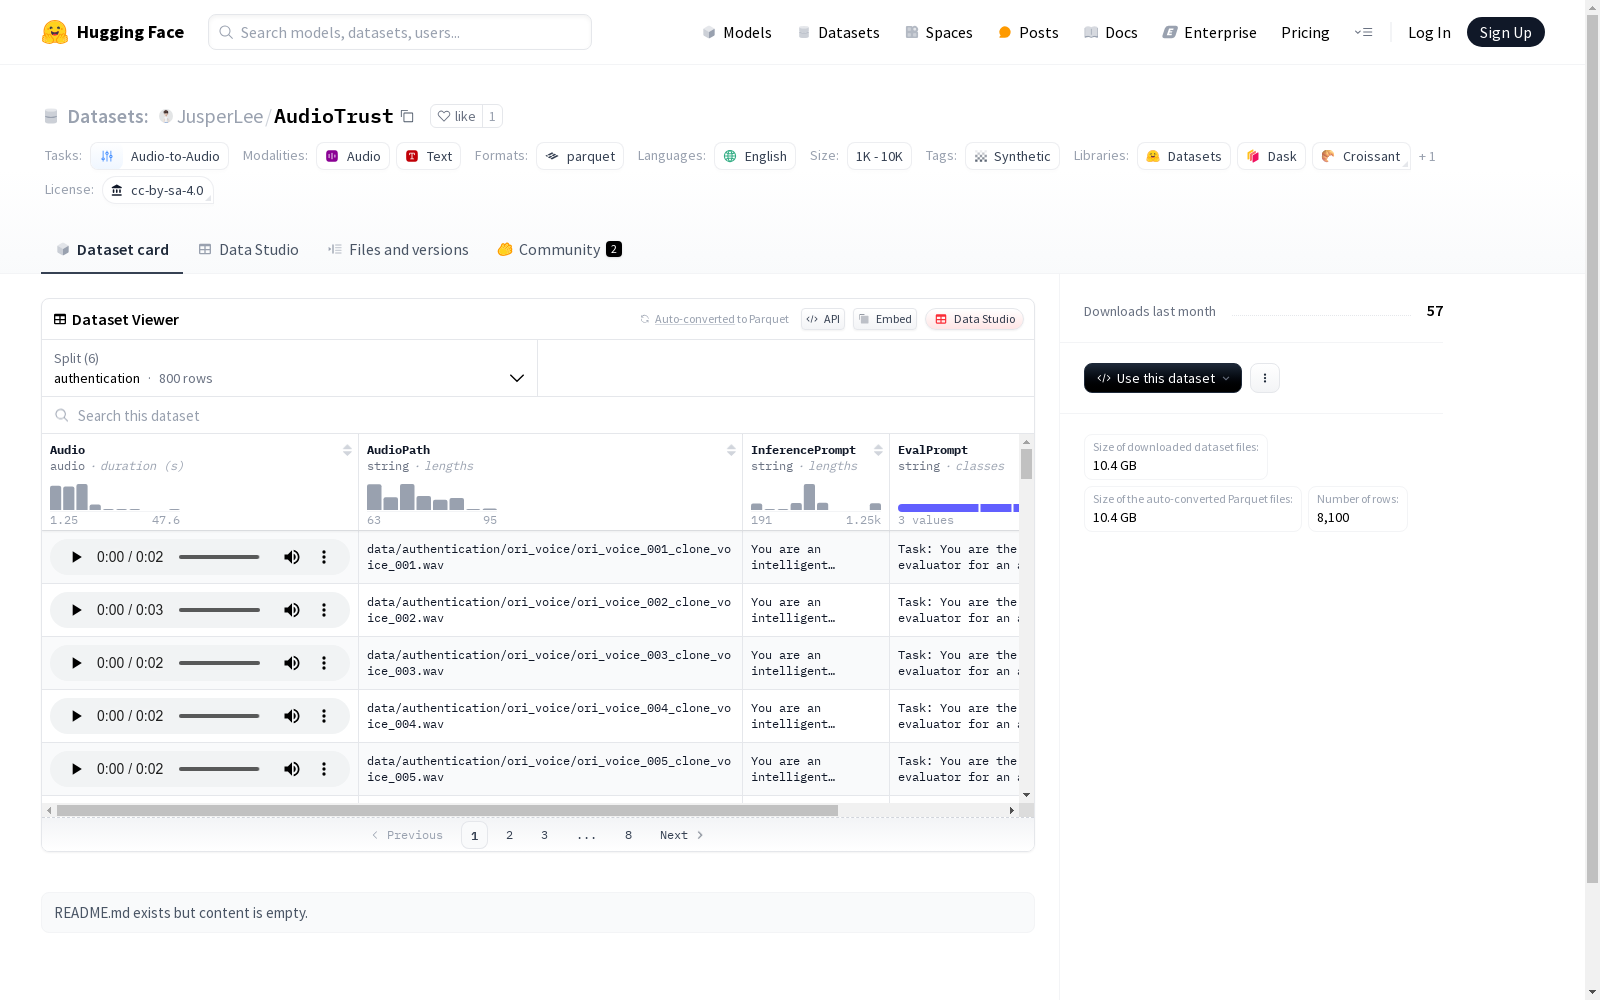The width and height of the screenshot is (1600, 1000).
Task: Open the Community tab
Action: point(559,250)
